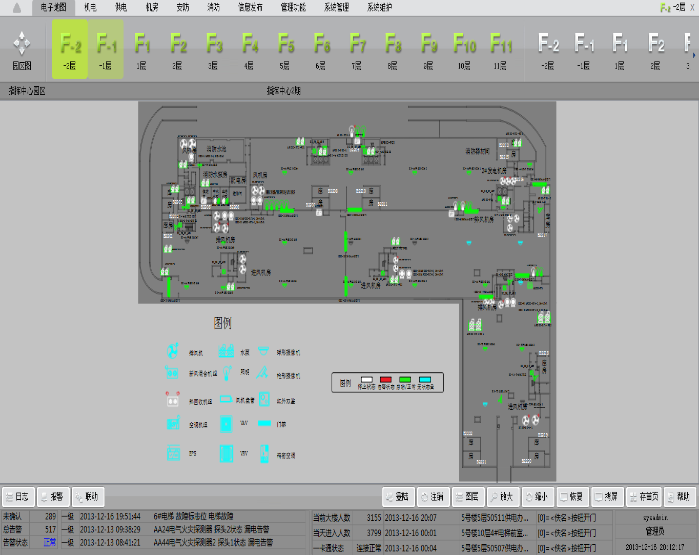Click the dome camera legend icon
The width and height of the screenshot is (699, 557).
(263, 351)
